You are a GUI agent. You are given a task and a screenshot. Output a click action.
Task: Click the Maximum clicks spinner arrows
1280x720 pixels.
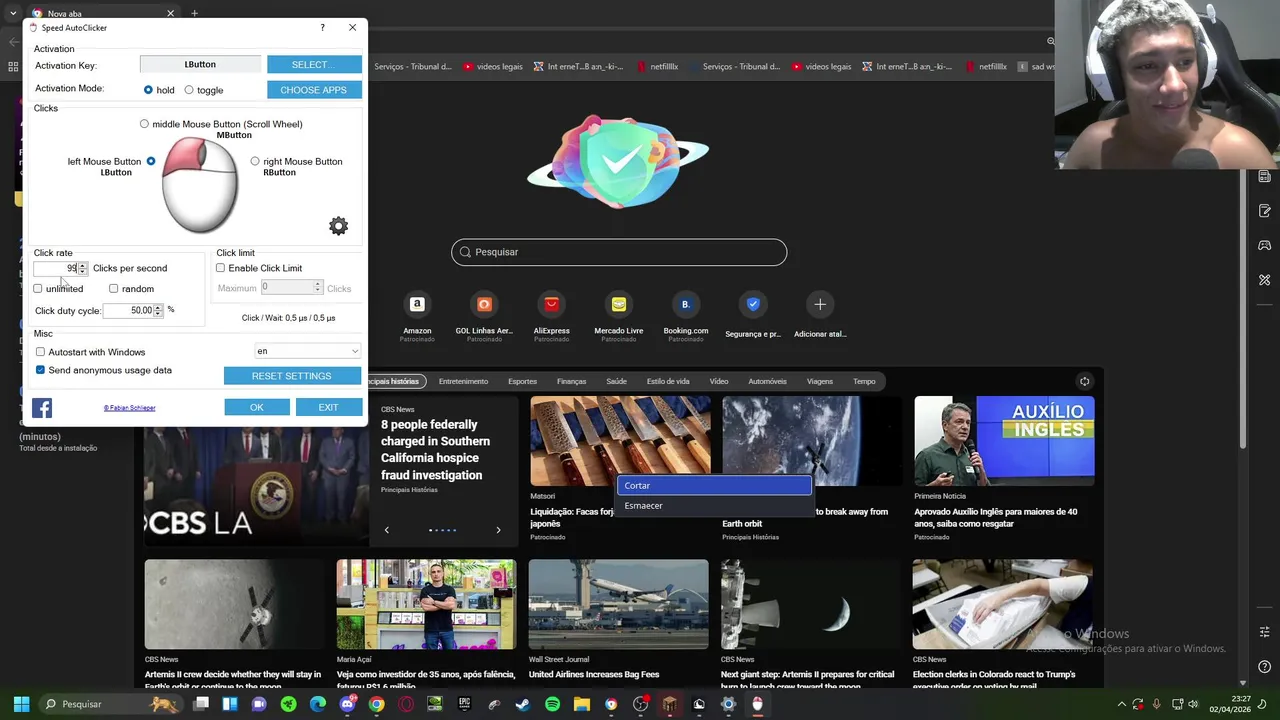(318, 288)
